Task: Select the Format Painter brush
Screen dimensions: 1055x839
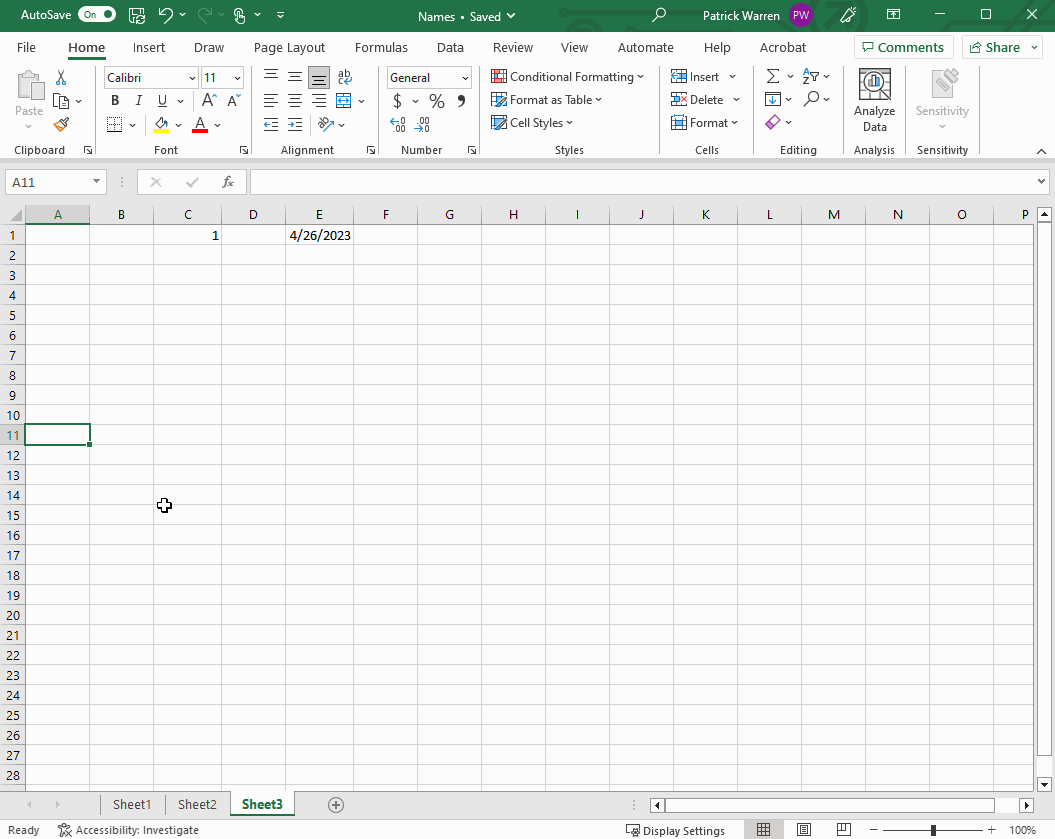Action: [61, 124]
